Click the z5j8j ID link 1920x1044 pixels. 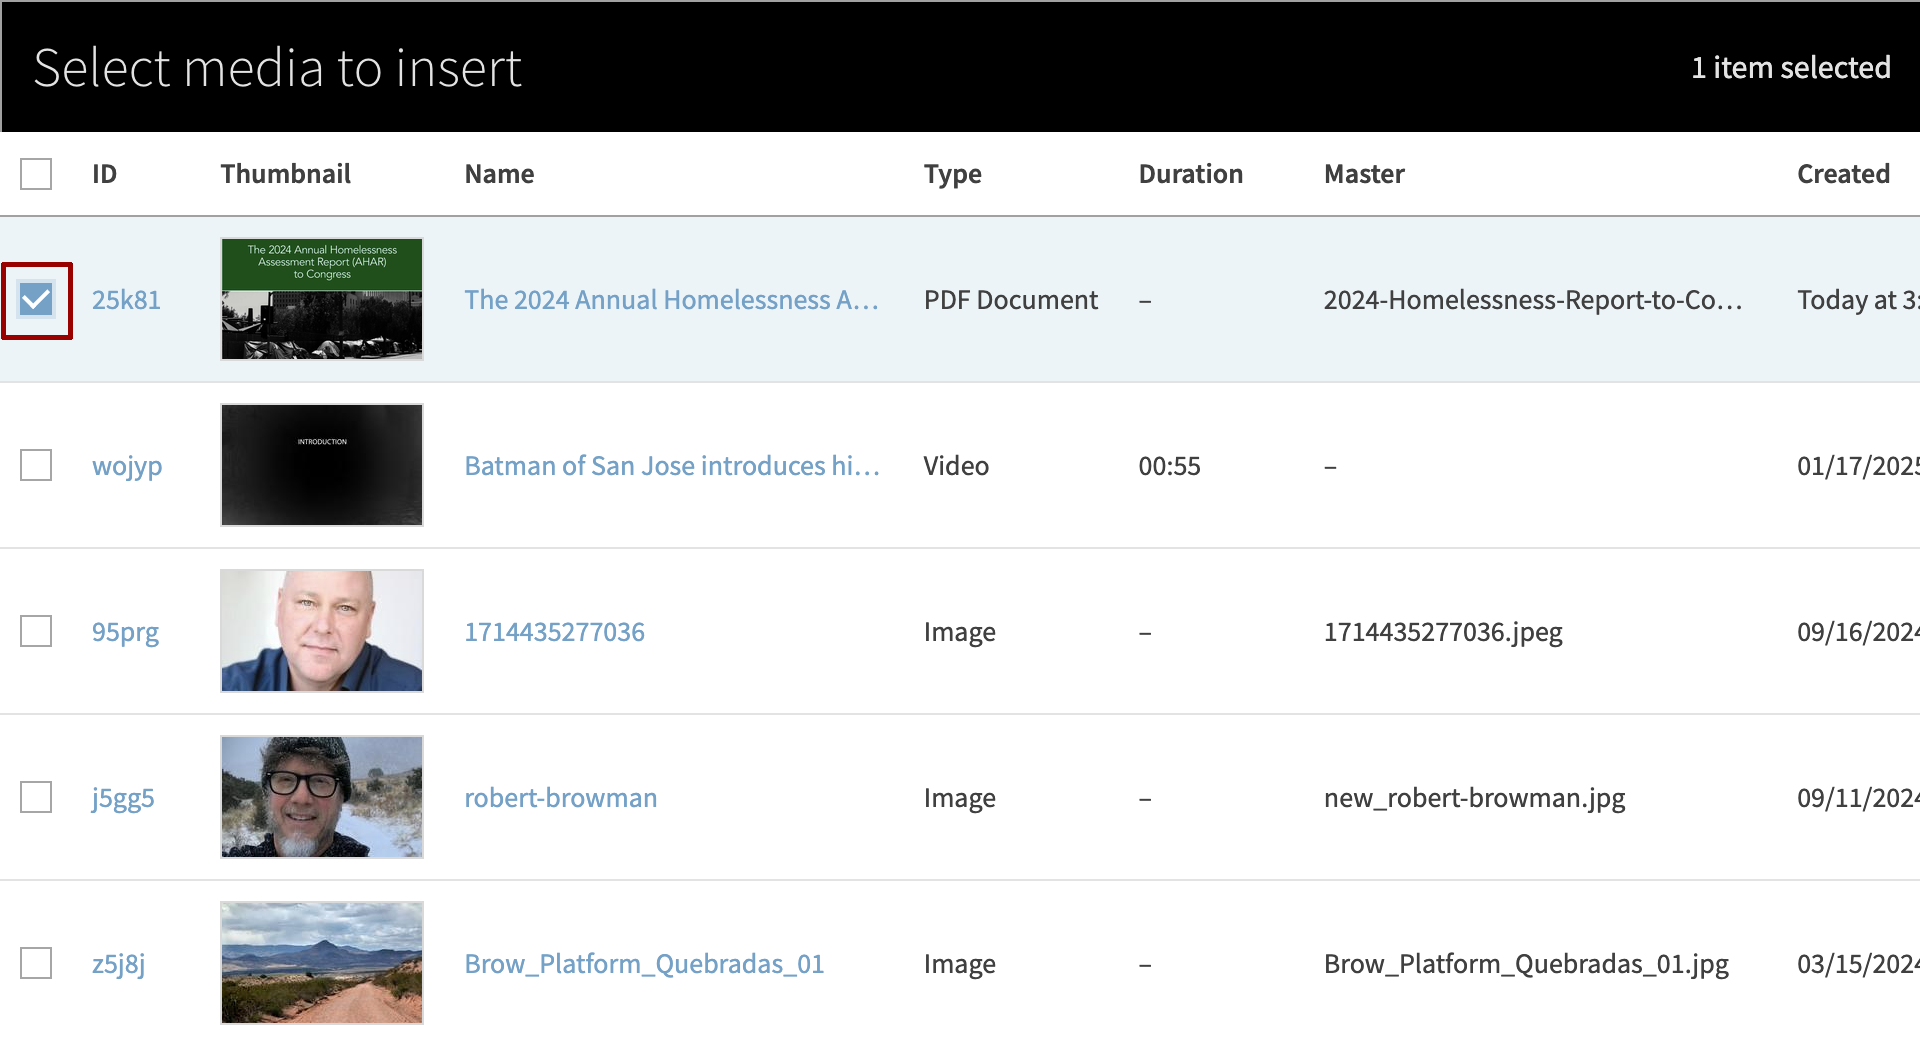point(118,964)
